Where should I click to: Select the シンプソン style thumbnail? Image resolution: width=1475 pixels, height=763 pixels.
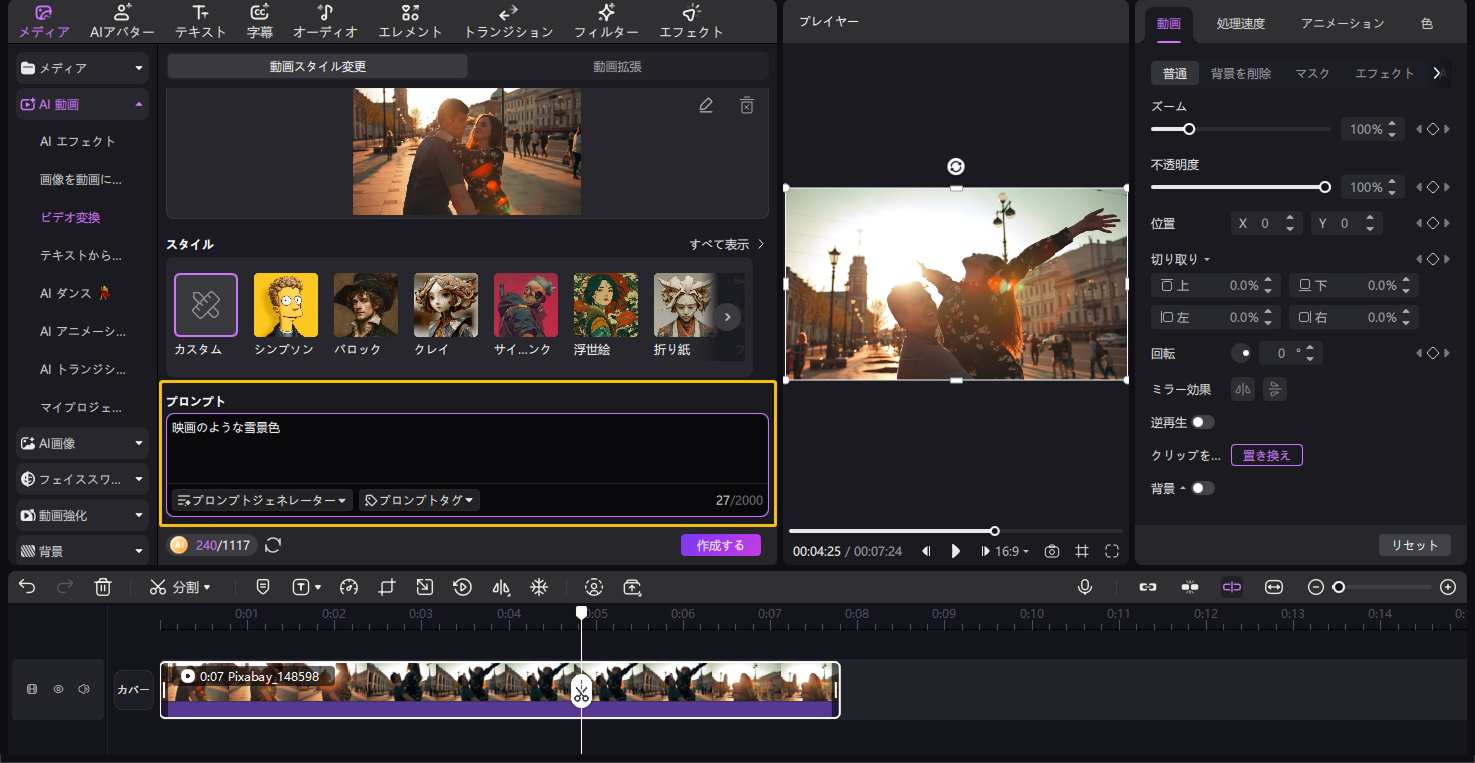[x=285, y=305]
